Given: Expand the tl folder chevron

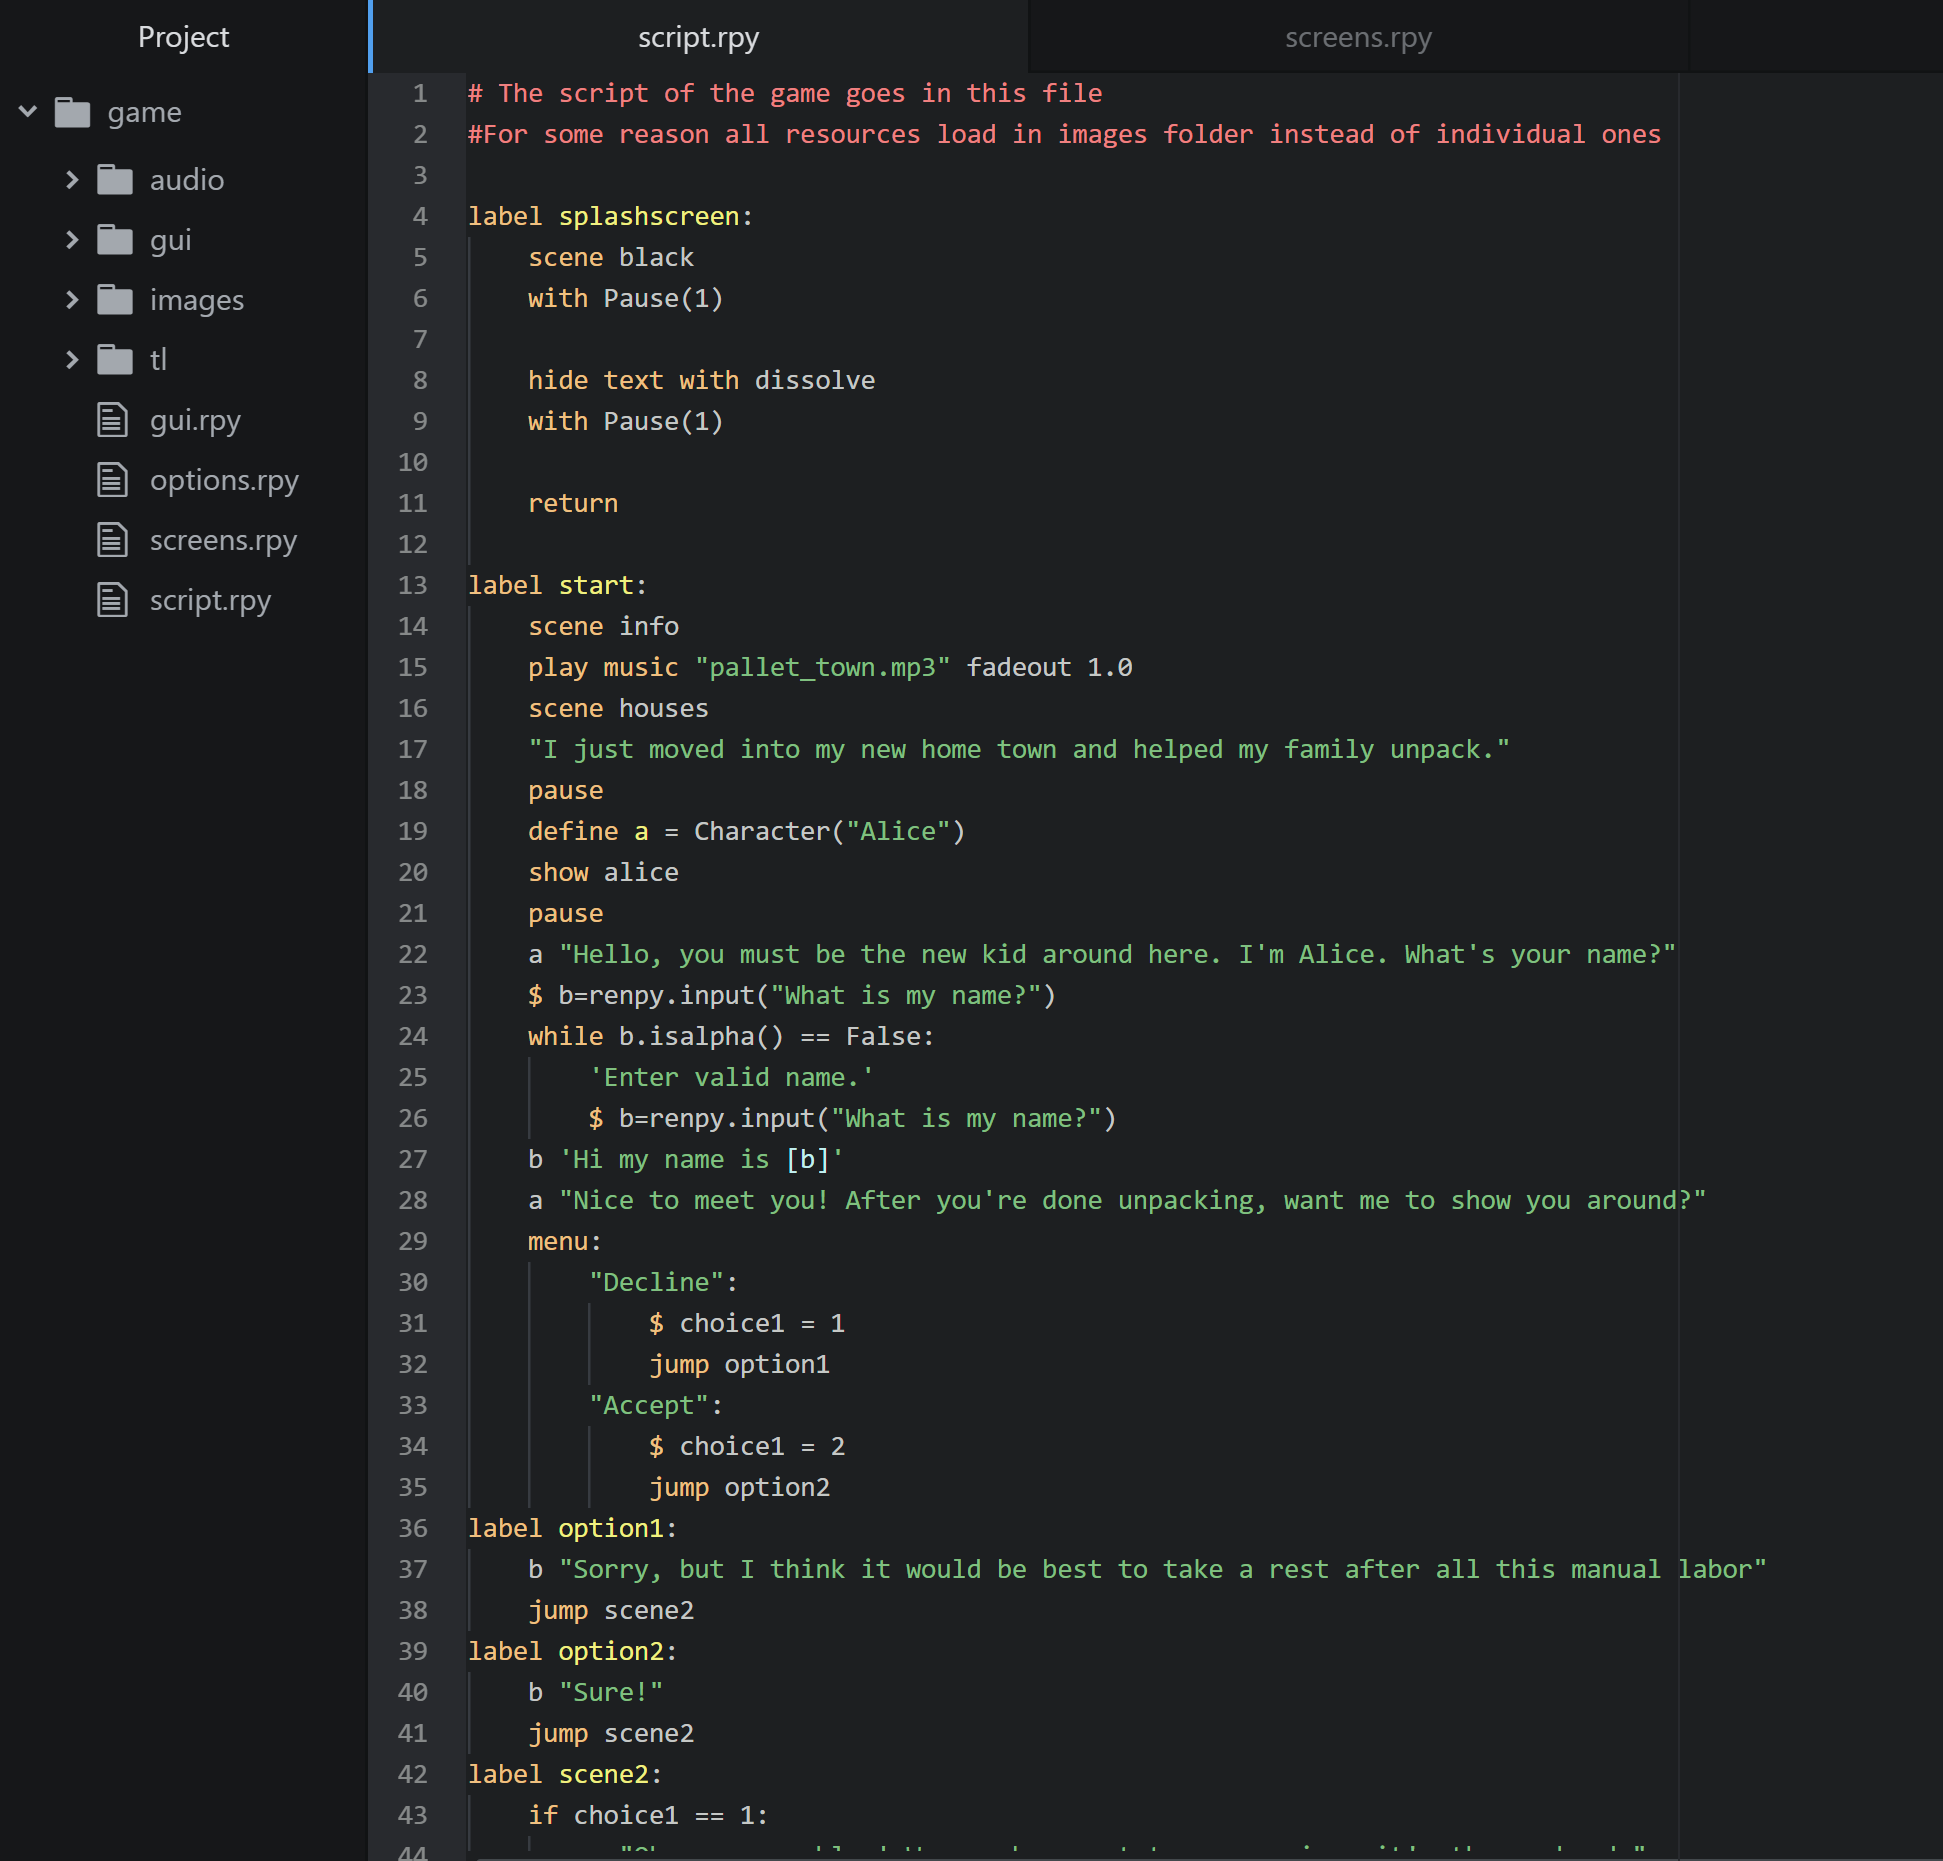Looking at the screenshot, I should [x=71, y=360].
